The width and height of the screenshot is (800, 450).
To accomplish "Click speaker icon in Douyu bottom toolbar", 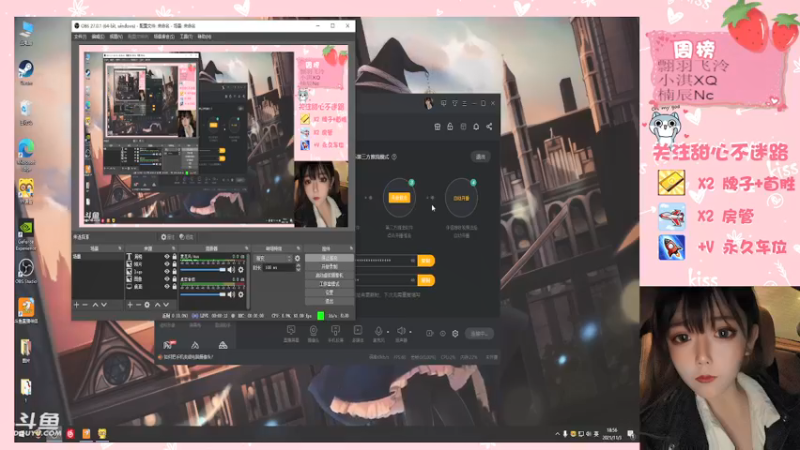I will click(x=402, y=332).
